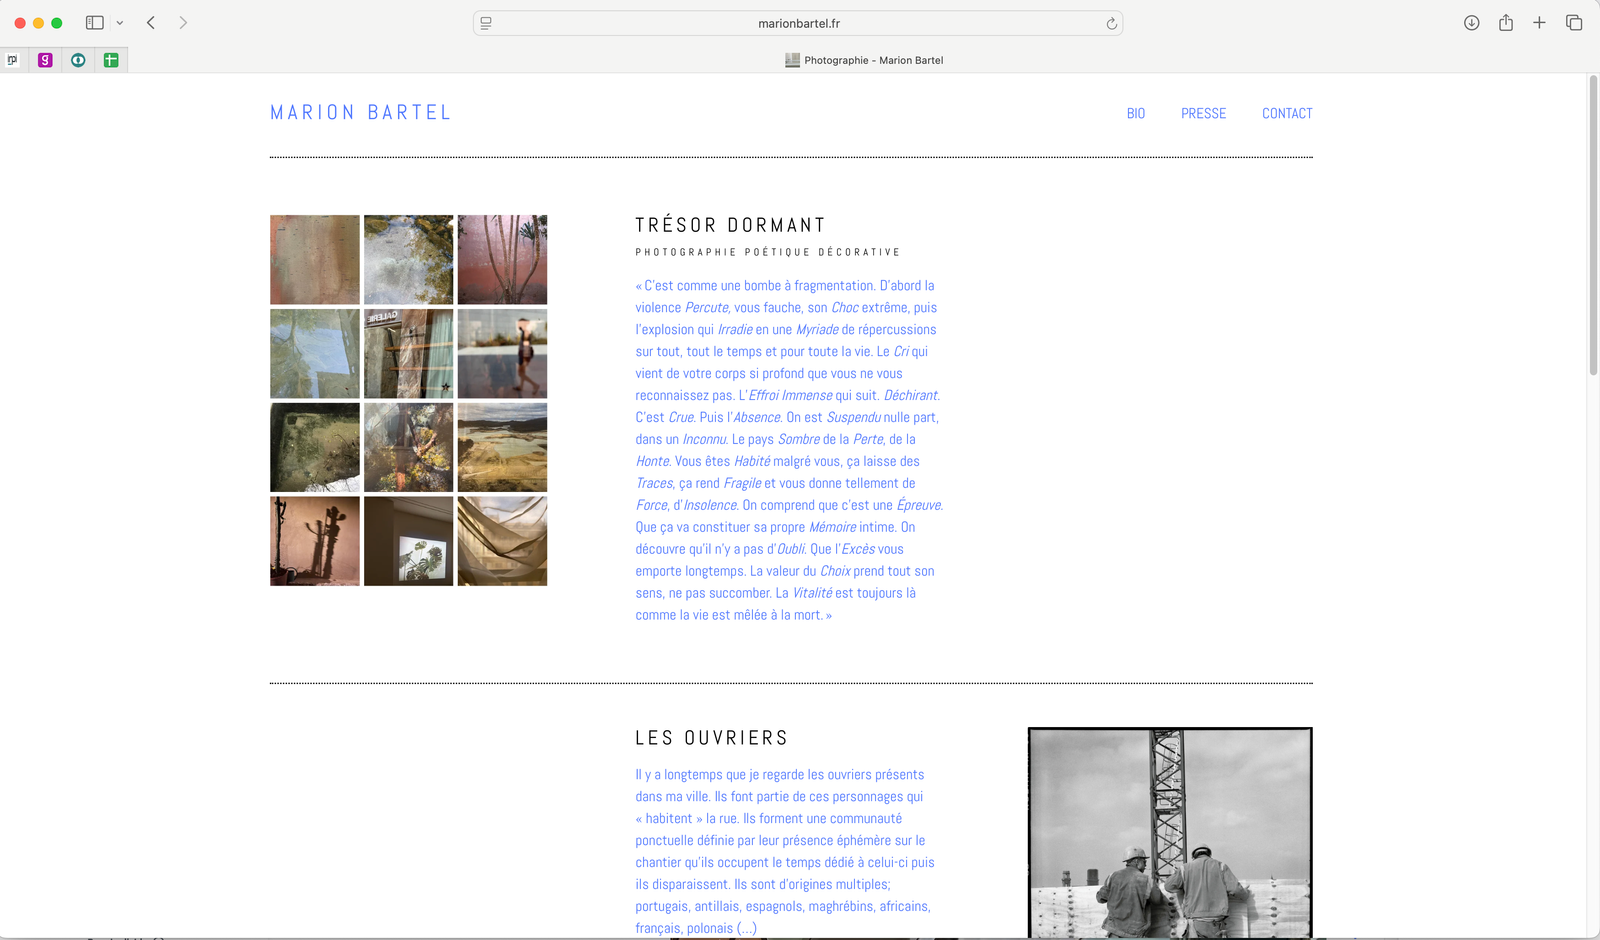Open the black-and-white workers crane photo
Viewport: 1600px width, 940px height.
pos(1170,832)
